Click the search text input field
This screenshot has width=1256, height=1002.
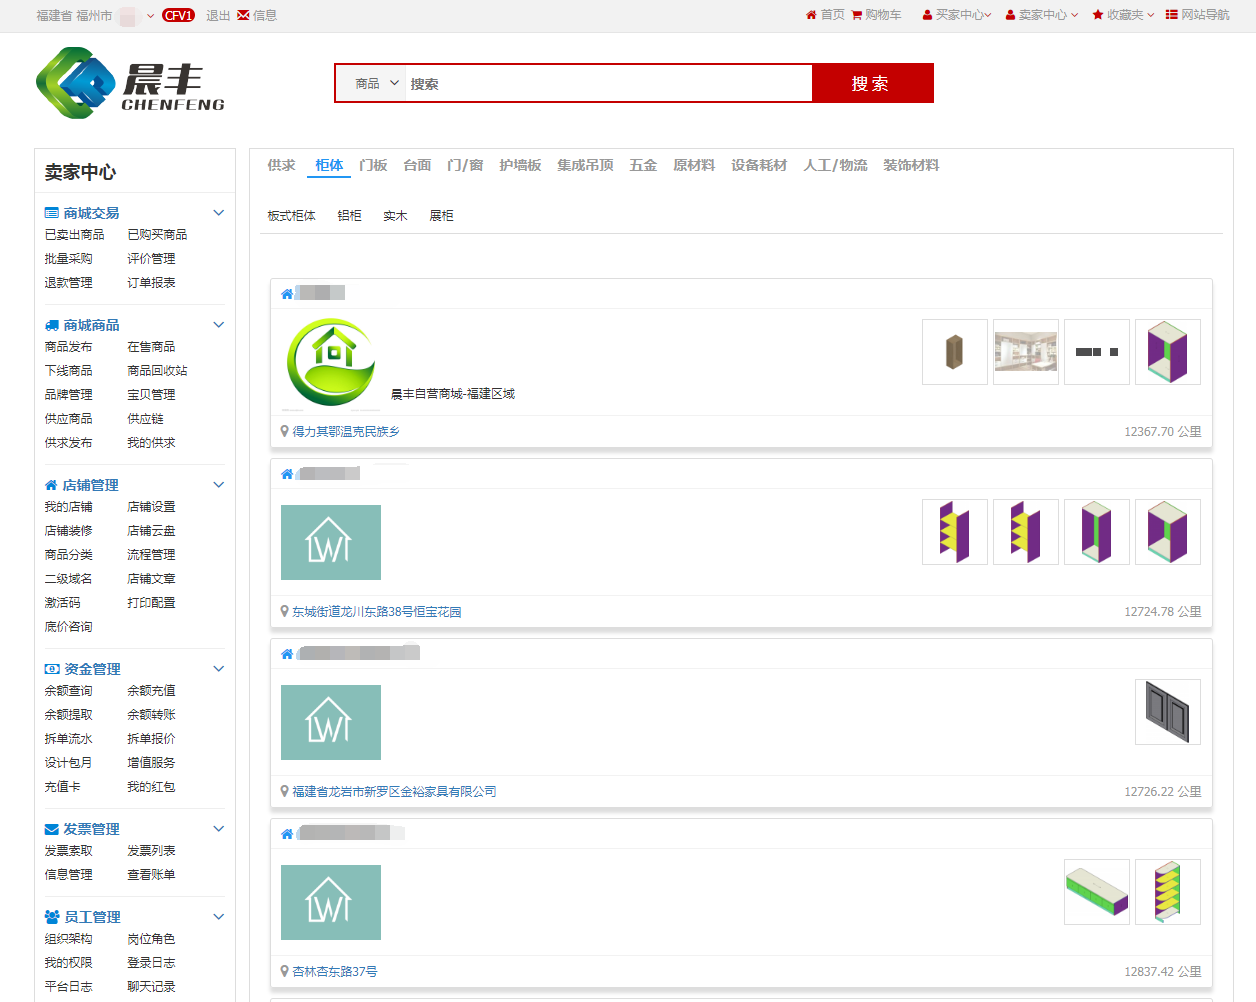[x=605, y=84]
